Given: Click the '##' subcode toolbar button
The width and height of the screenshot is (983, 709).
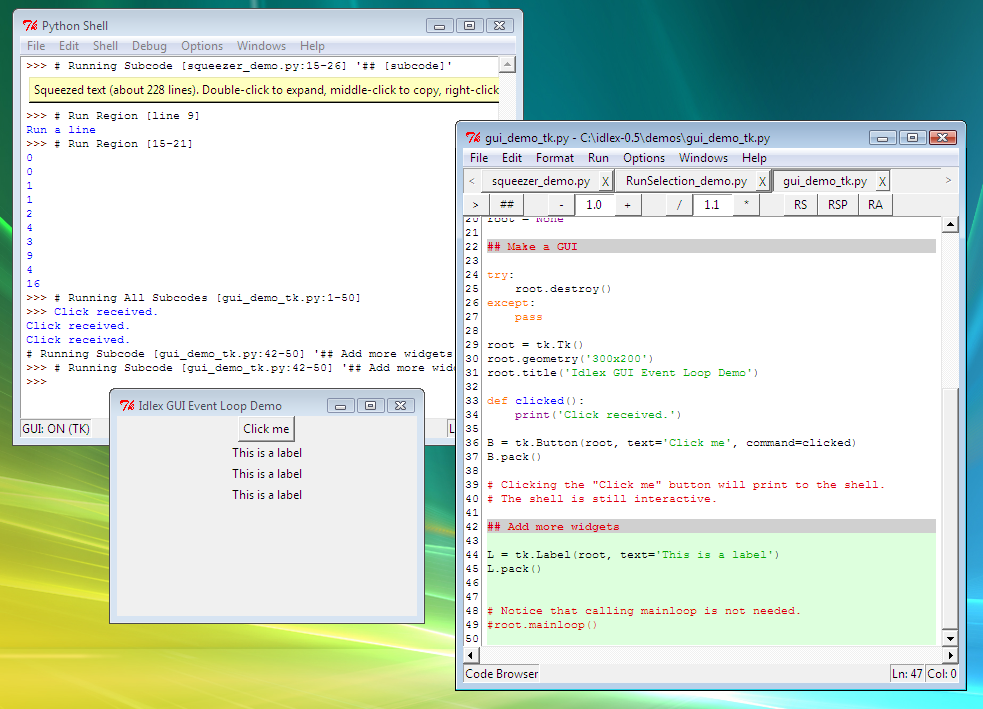Looking at the screenshot, I should pos(506,205).
